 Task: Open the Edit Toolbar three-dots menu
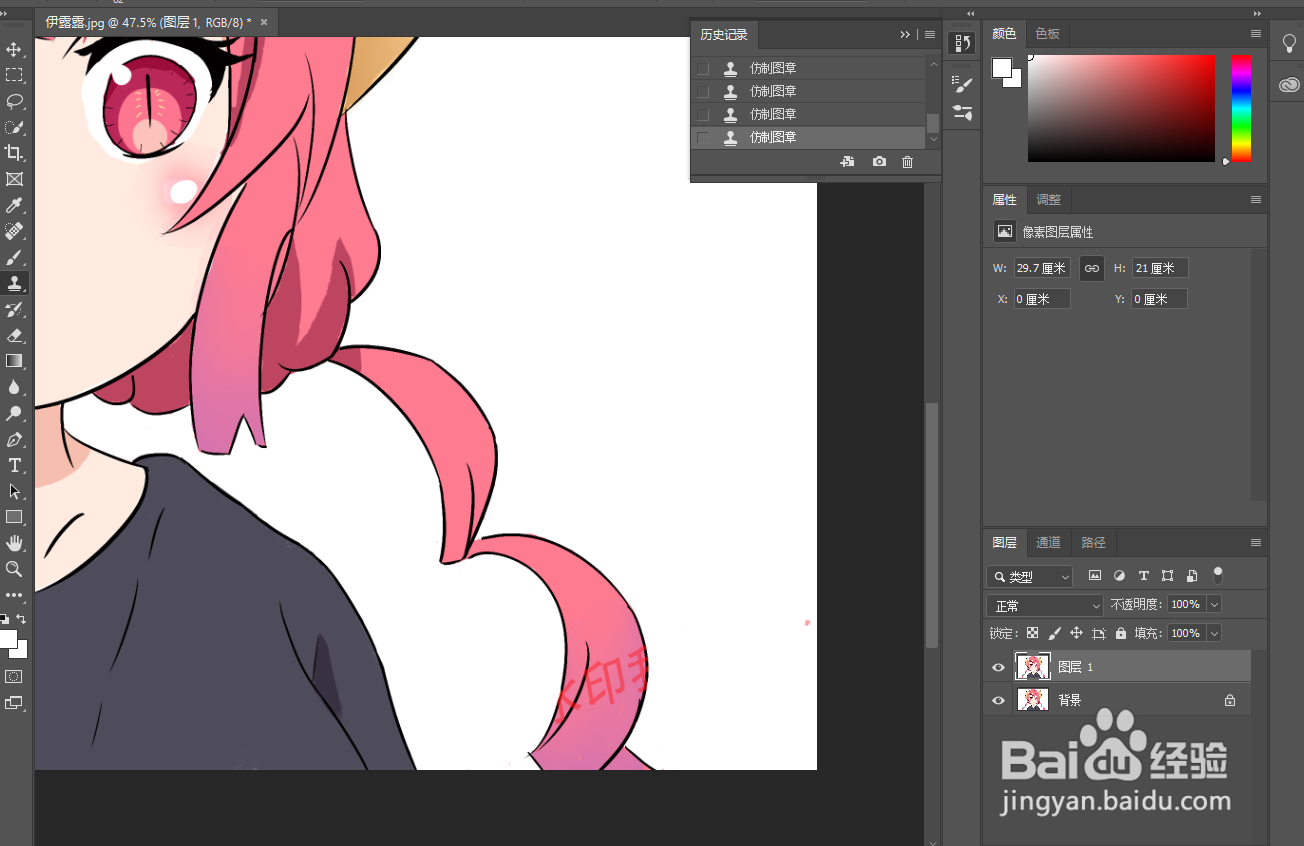click(x=14, y=595)
